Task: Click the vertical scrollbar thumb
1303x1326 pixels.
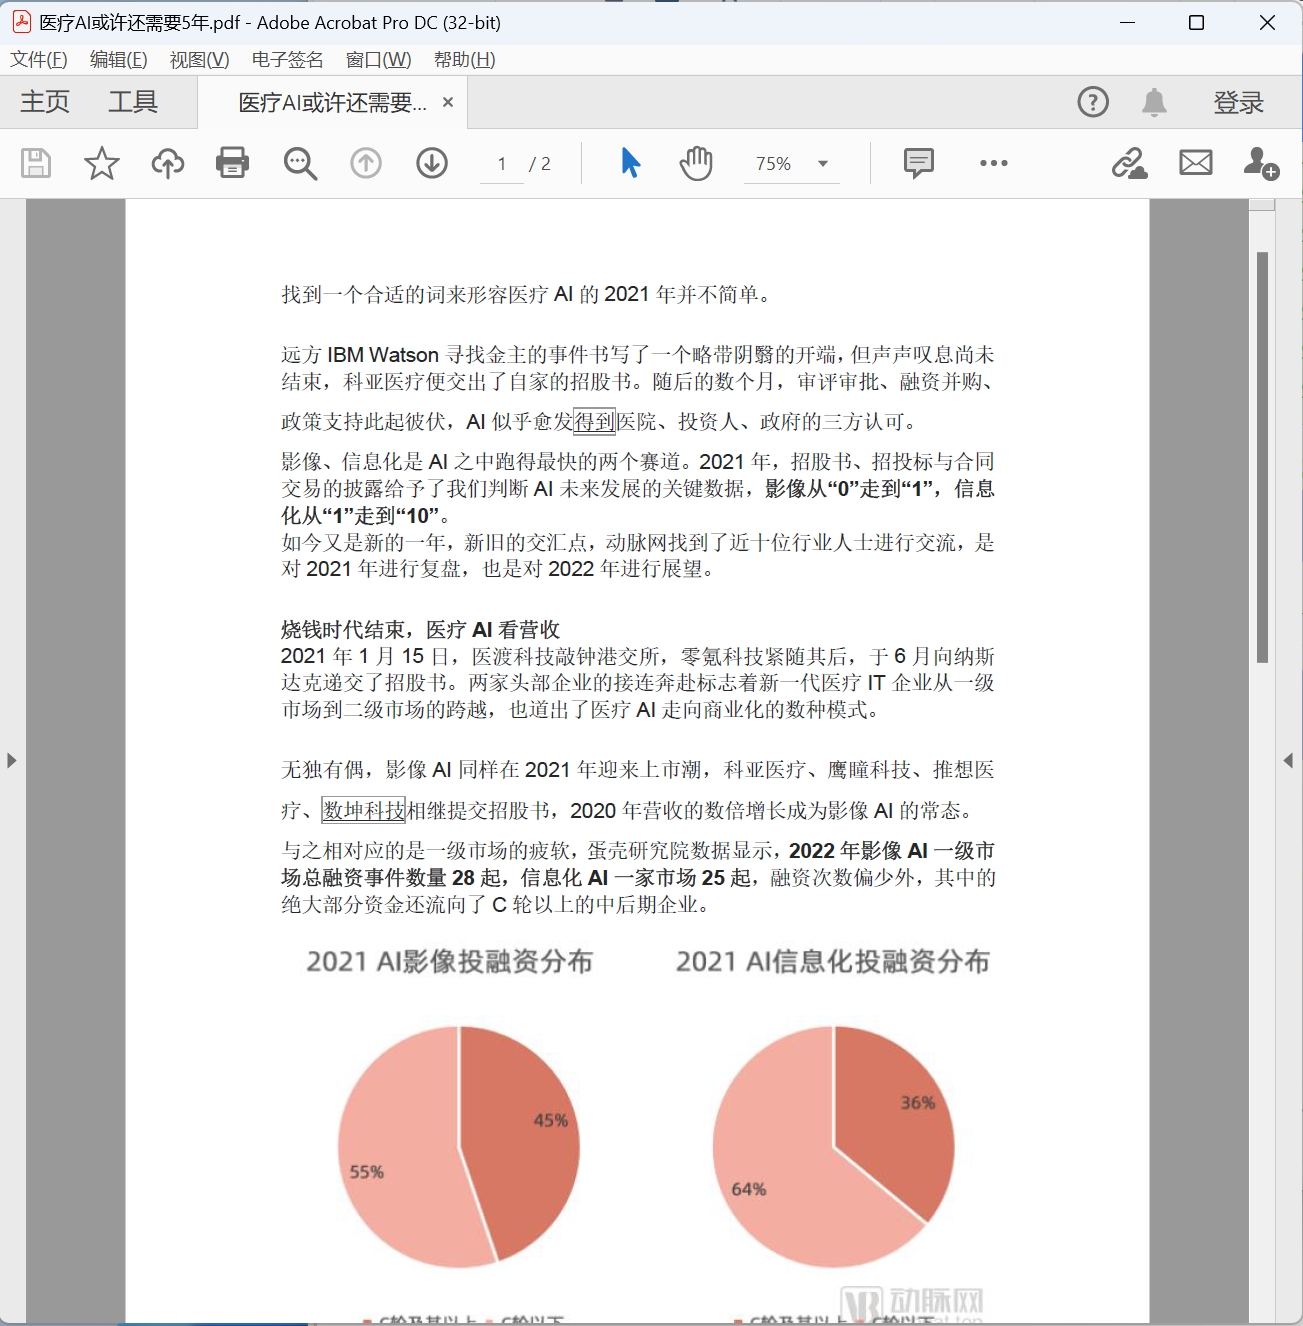Action: (1262, 456)
